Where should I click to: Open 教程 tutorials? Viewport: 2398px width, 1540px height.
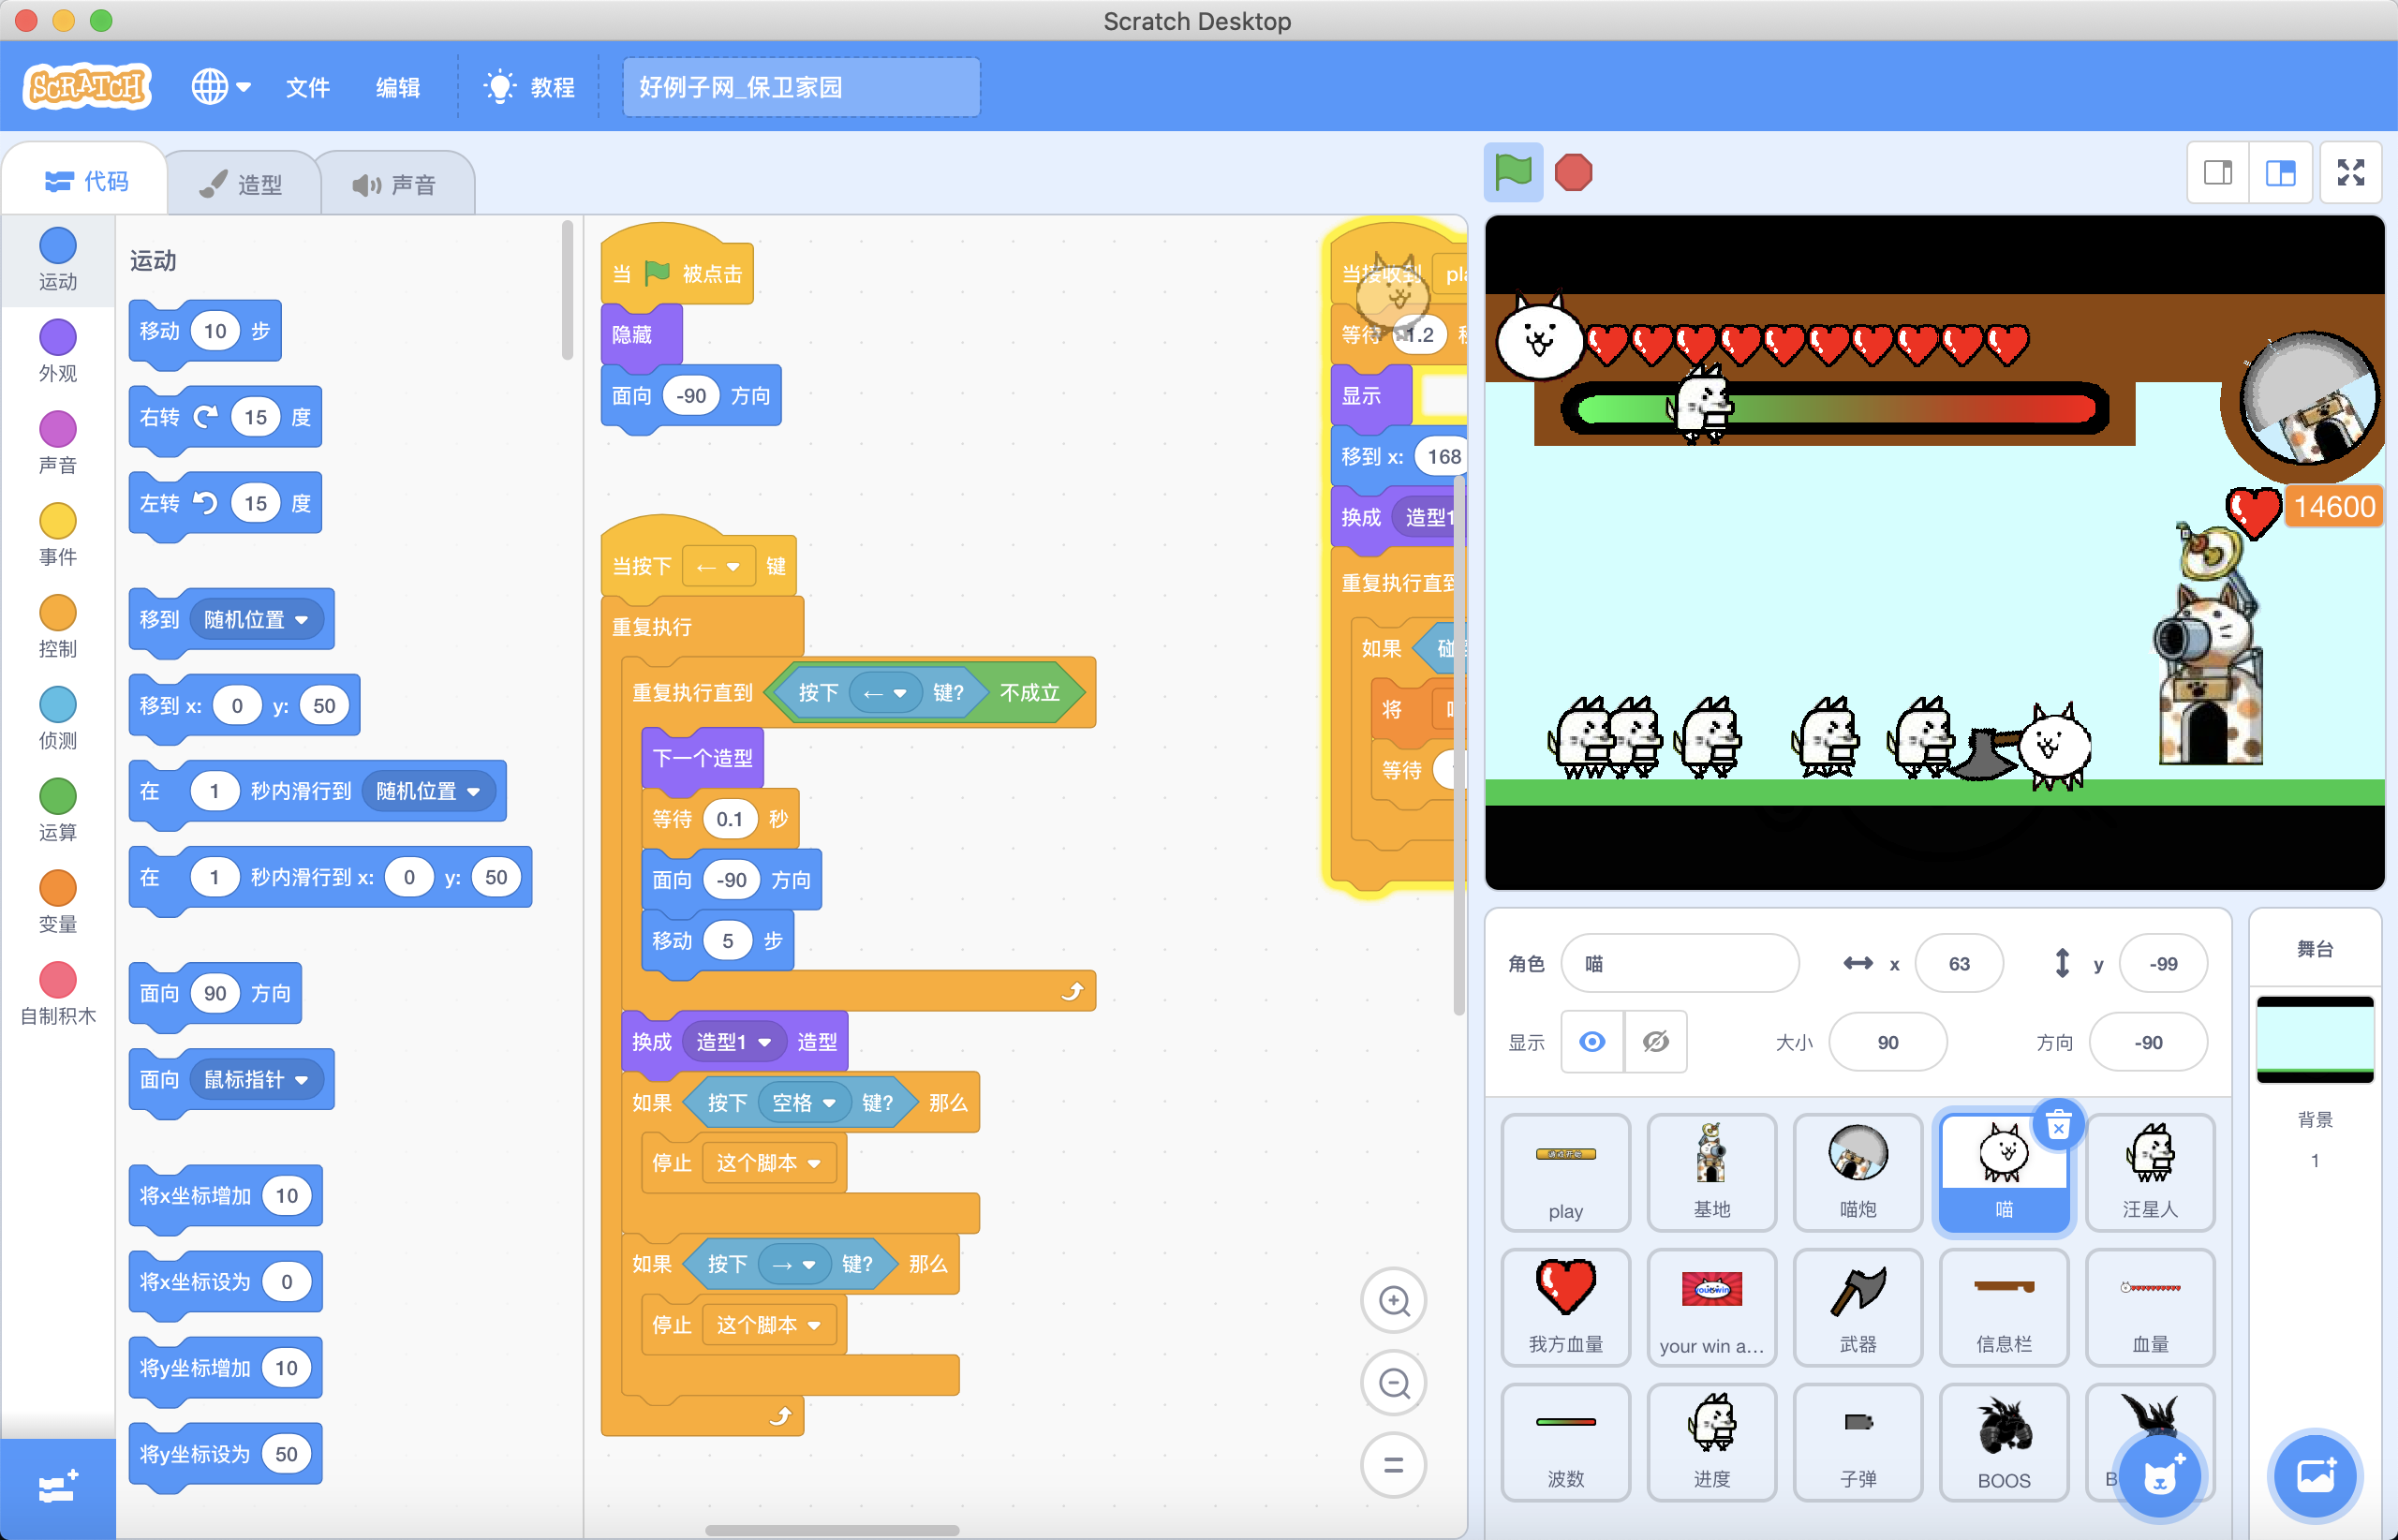(x=529, y=87)
